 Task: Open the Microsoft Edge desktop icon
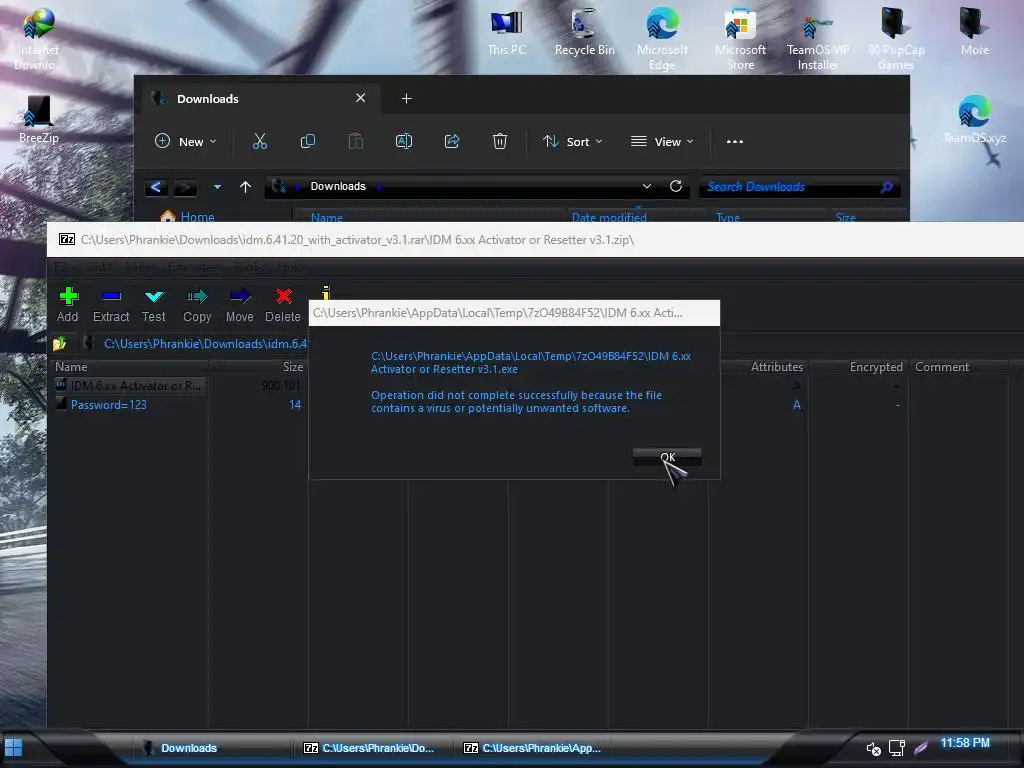662,38
